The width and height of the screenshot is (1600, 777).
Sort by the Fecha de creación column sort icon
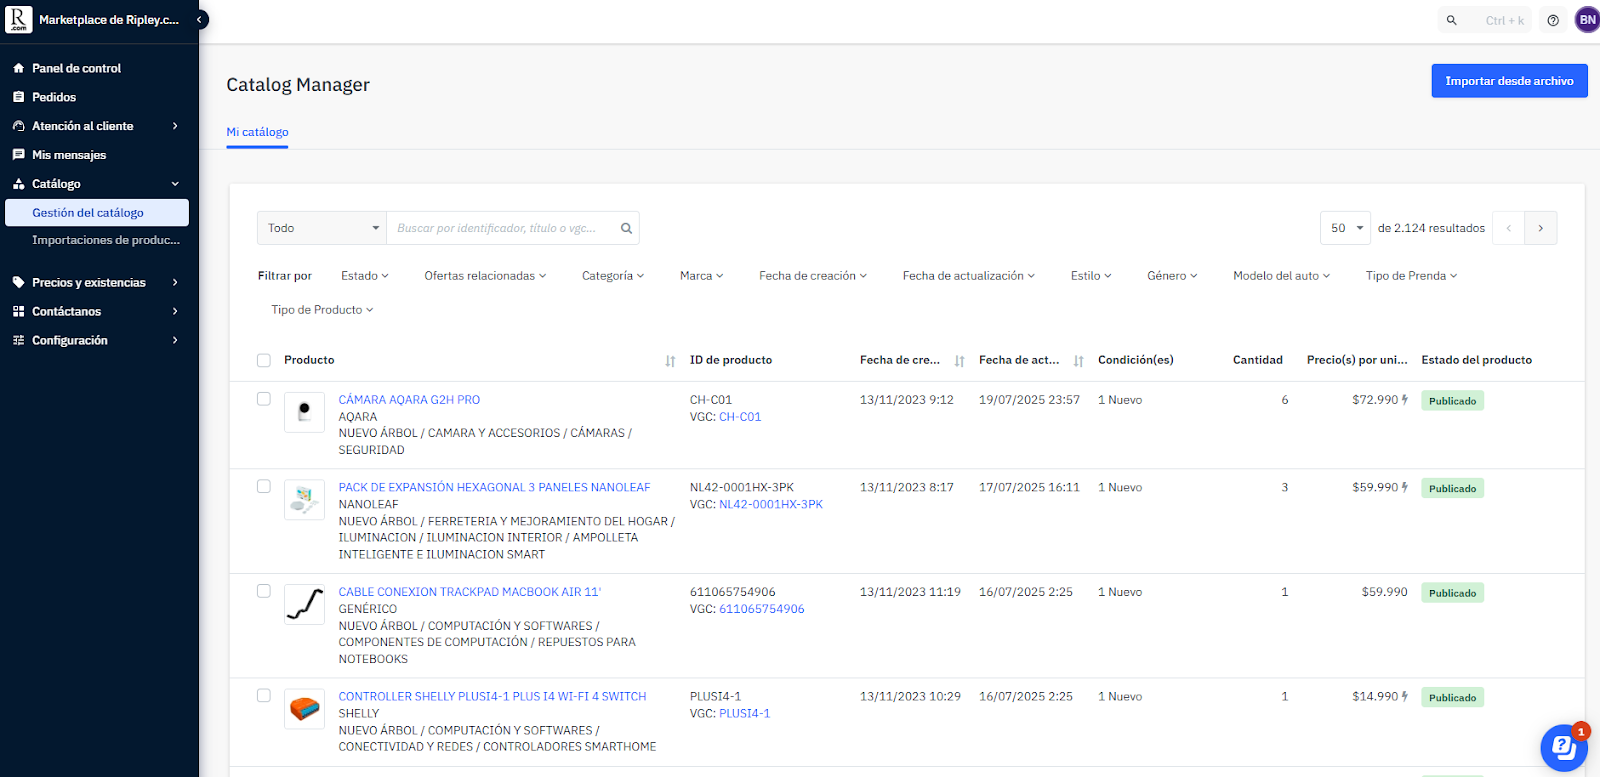[x=959, y=361]
